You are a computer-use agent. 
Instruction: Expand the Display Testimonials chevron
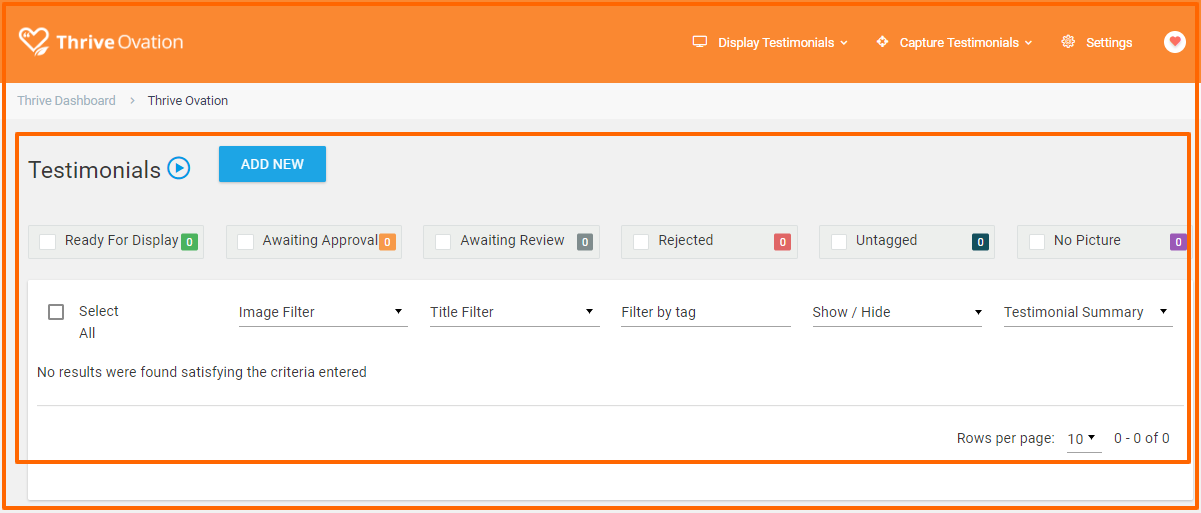click(x=844, y=43)
